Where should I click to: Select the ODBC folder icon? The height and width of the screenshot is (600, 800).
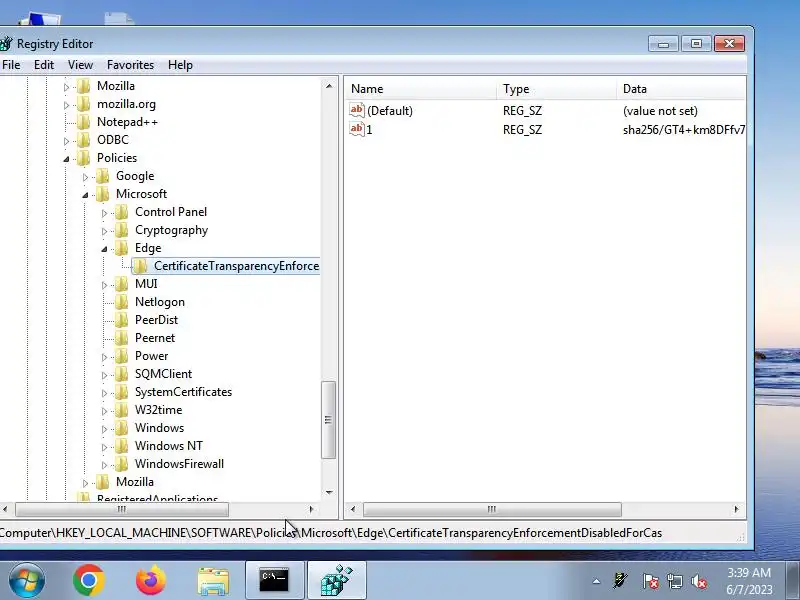[83, 140]
